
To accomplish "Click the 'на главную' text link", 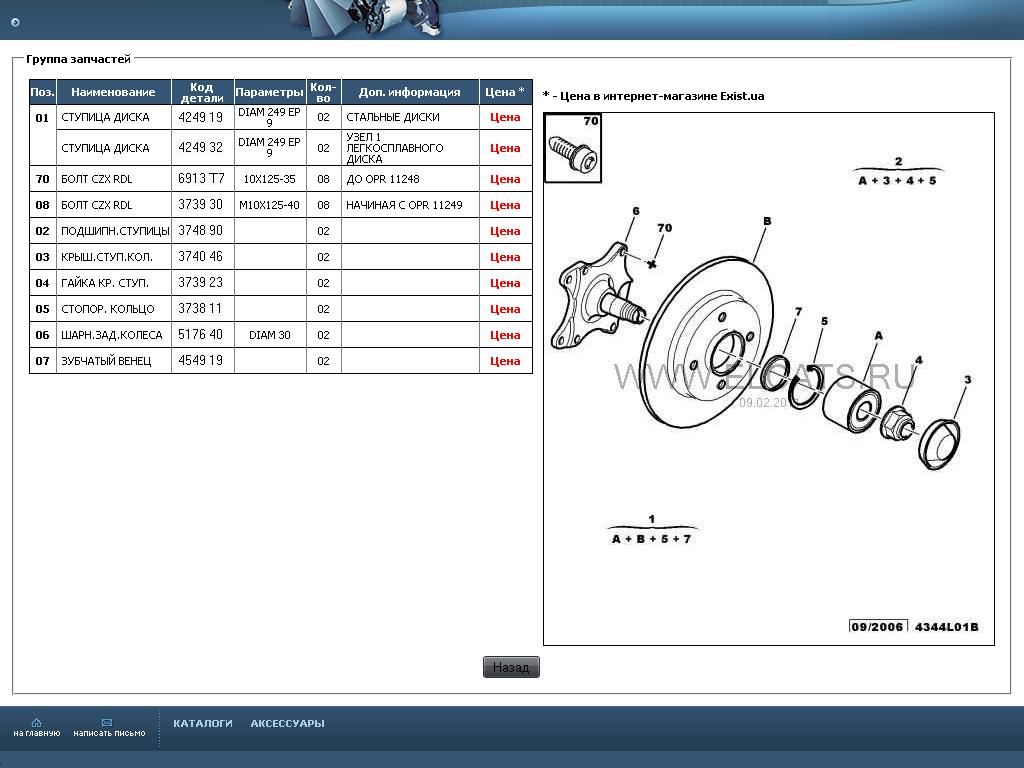I will [x=37, y=733].
